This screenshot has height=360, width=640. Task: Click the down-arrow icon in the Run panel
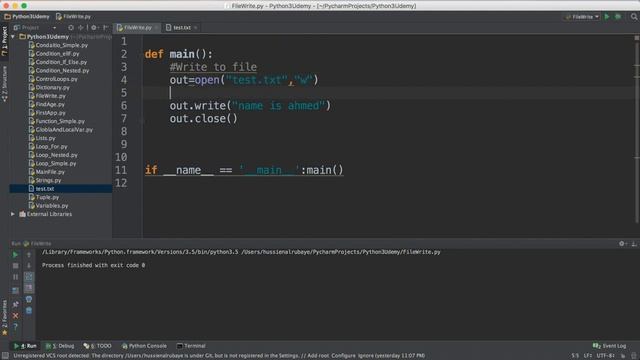[29, 266]
